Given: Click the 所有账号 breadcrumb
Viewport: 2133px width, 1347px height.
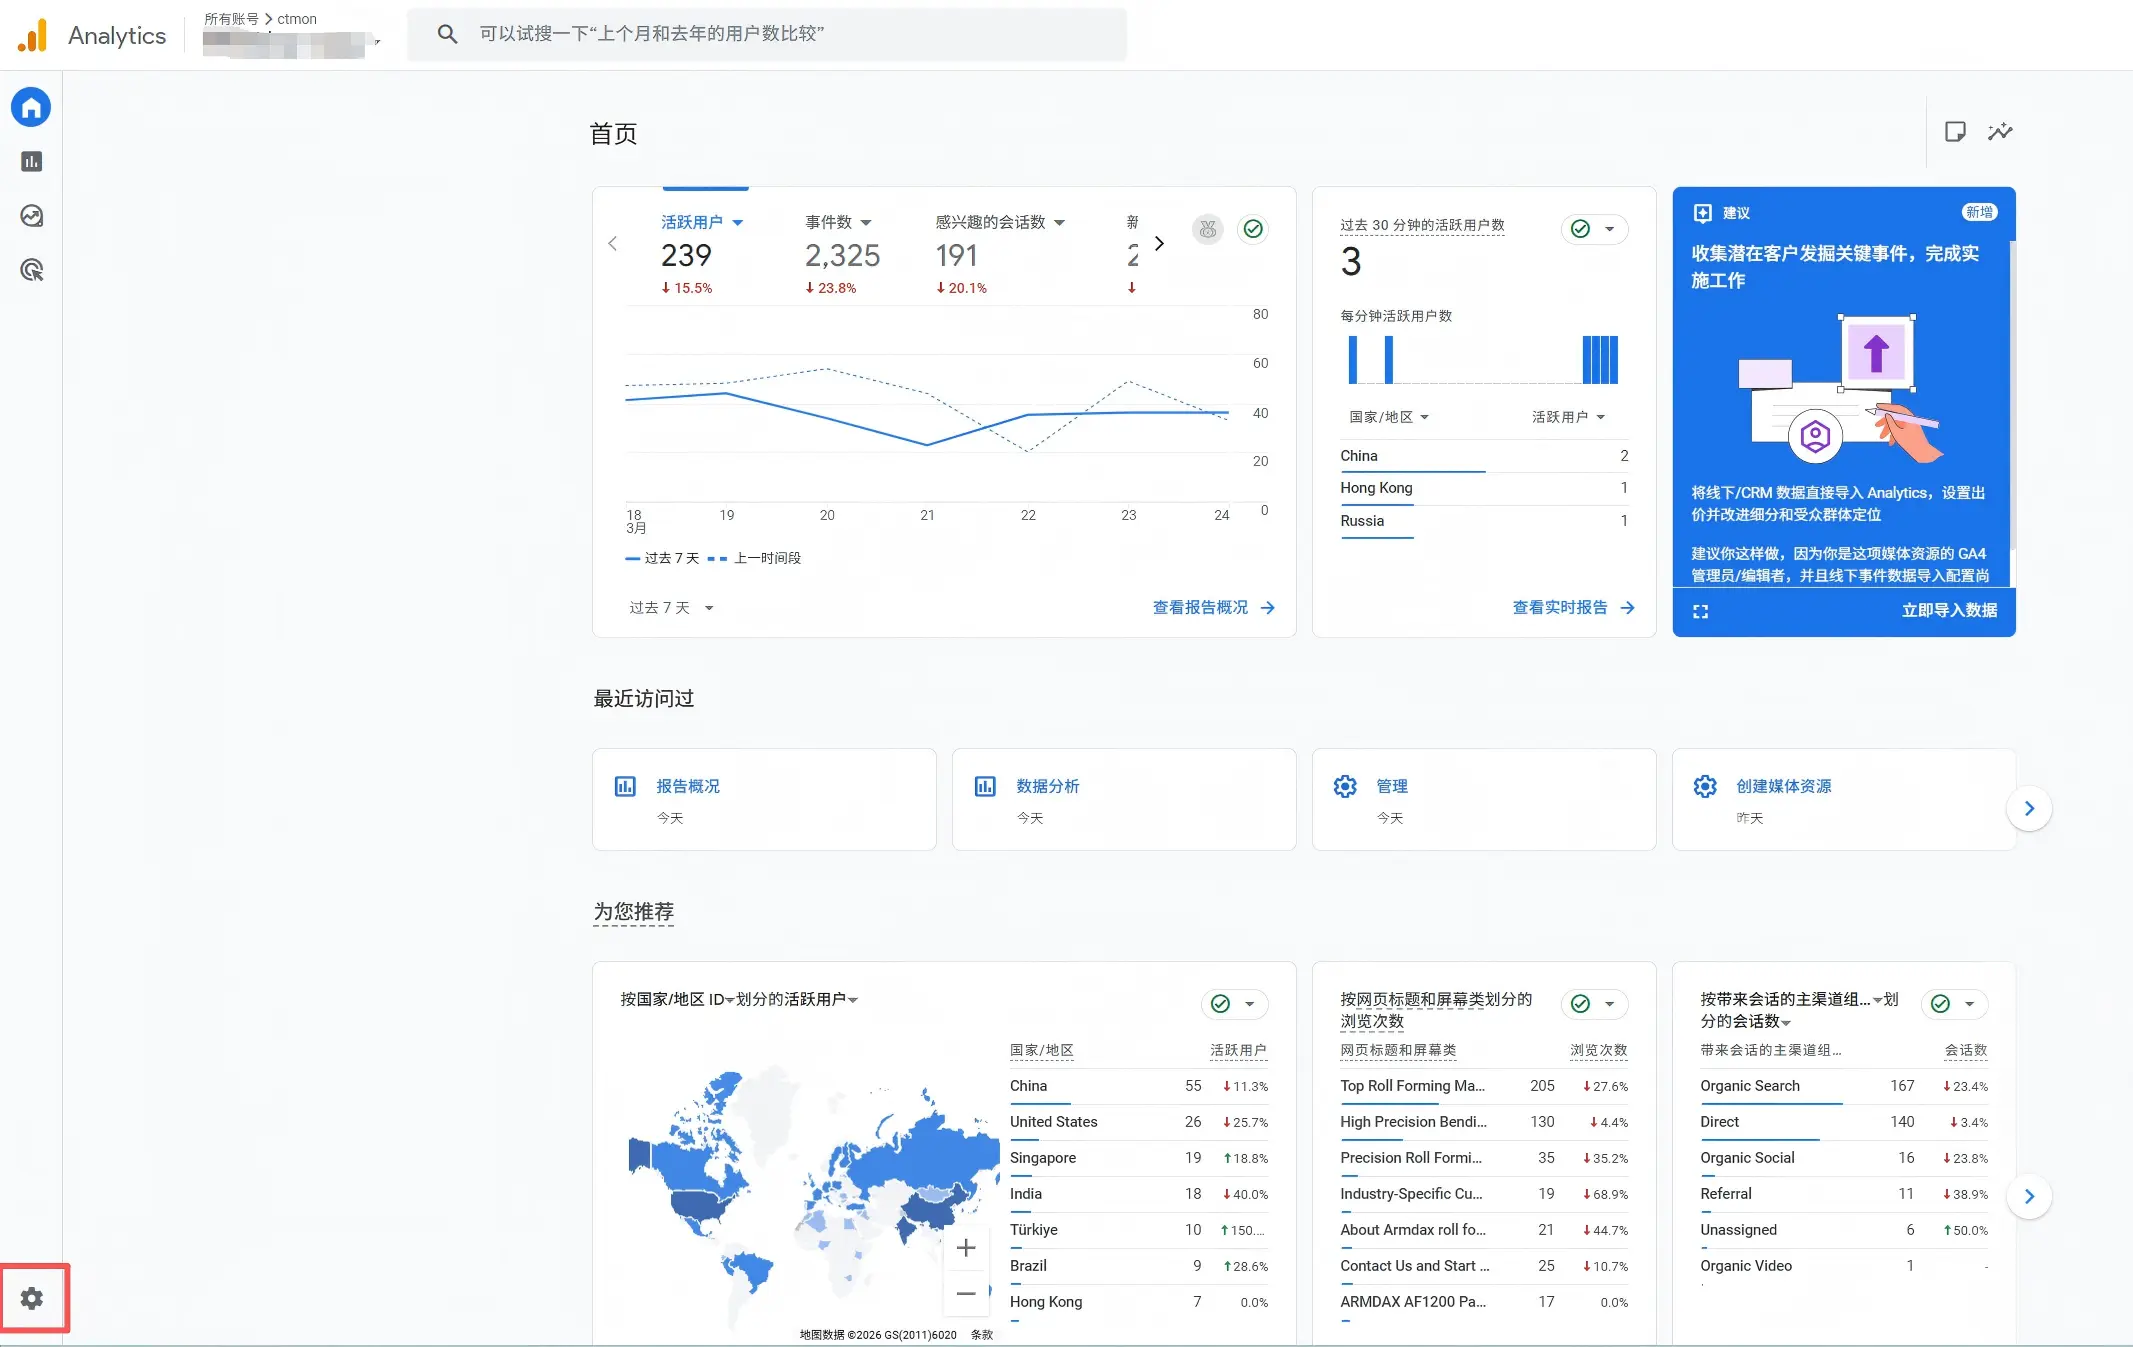Looking at the screenshot, I should (231, 19).
